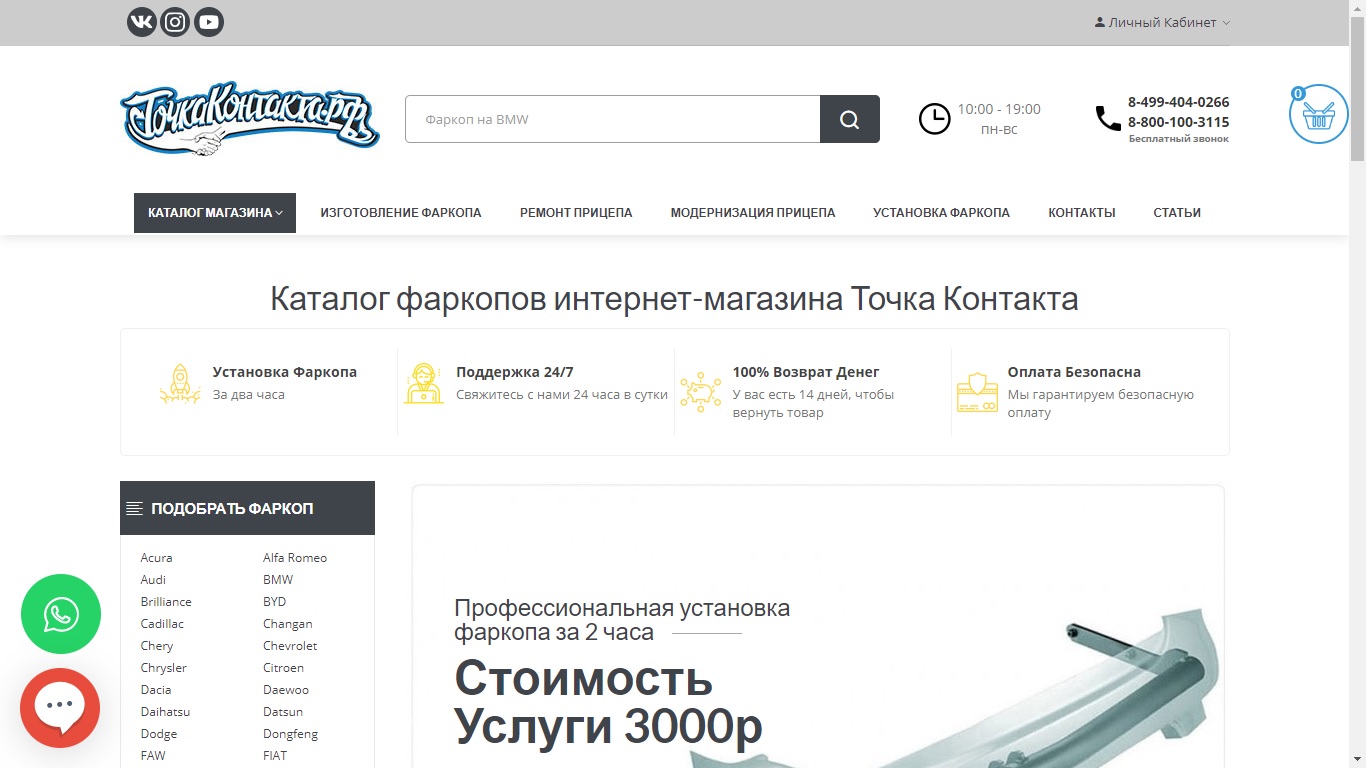
Task: Open the red chat bubble widget
Action: pyautogui.click(x=60, y=708)
